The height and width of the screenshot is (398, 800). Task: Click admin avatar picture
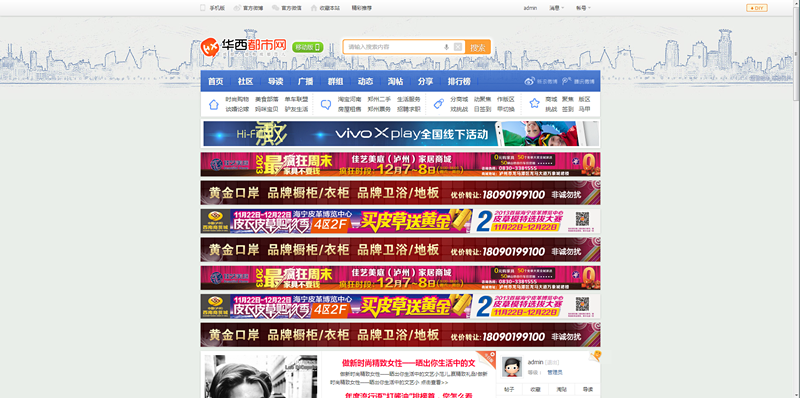pyautogui.click(x=512, y=367)
